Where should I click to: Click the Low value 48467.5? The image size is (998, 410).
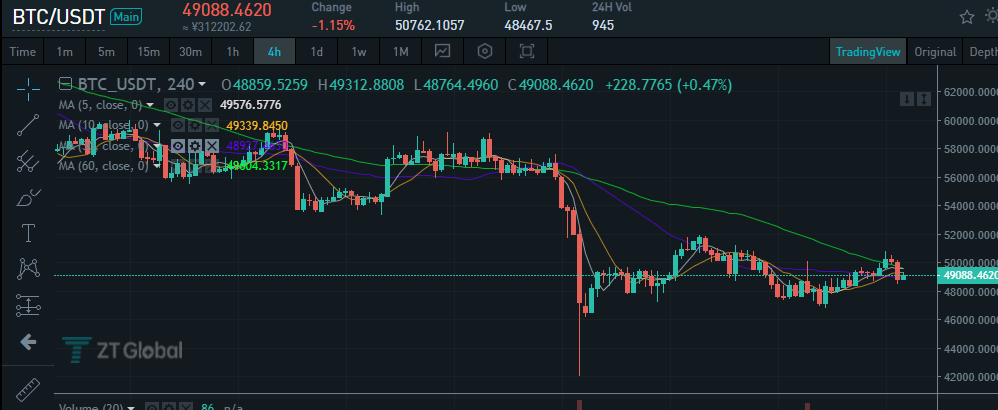[528, 25]
